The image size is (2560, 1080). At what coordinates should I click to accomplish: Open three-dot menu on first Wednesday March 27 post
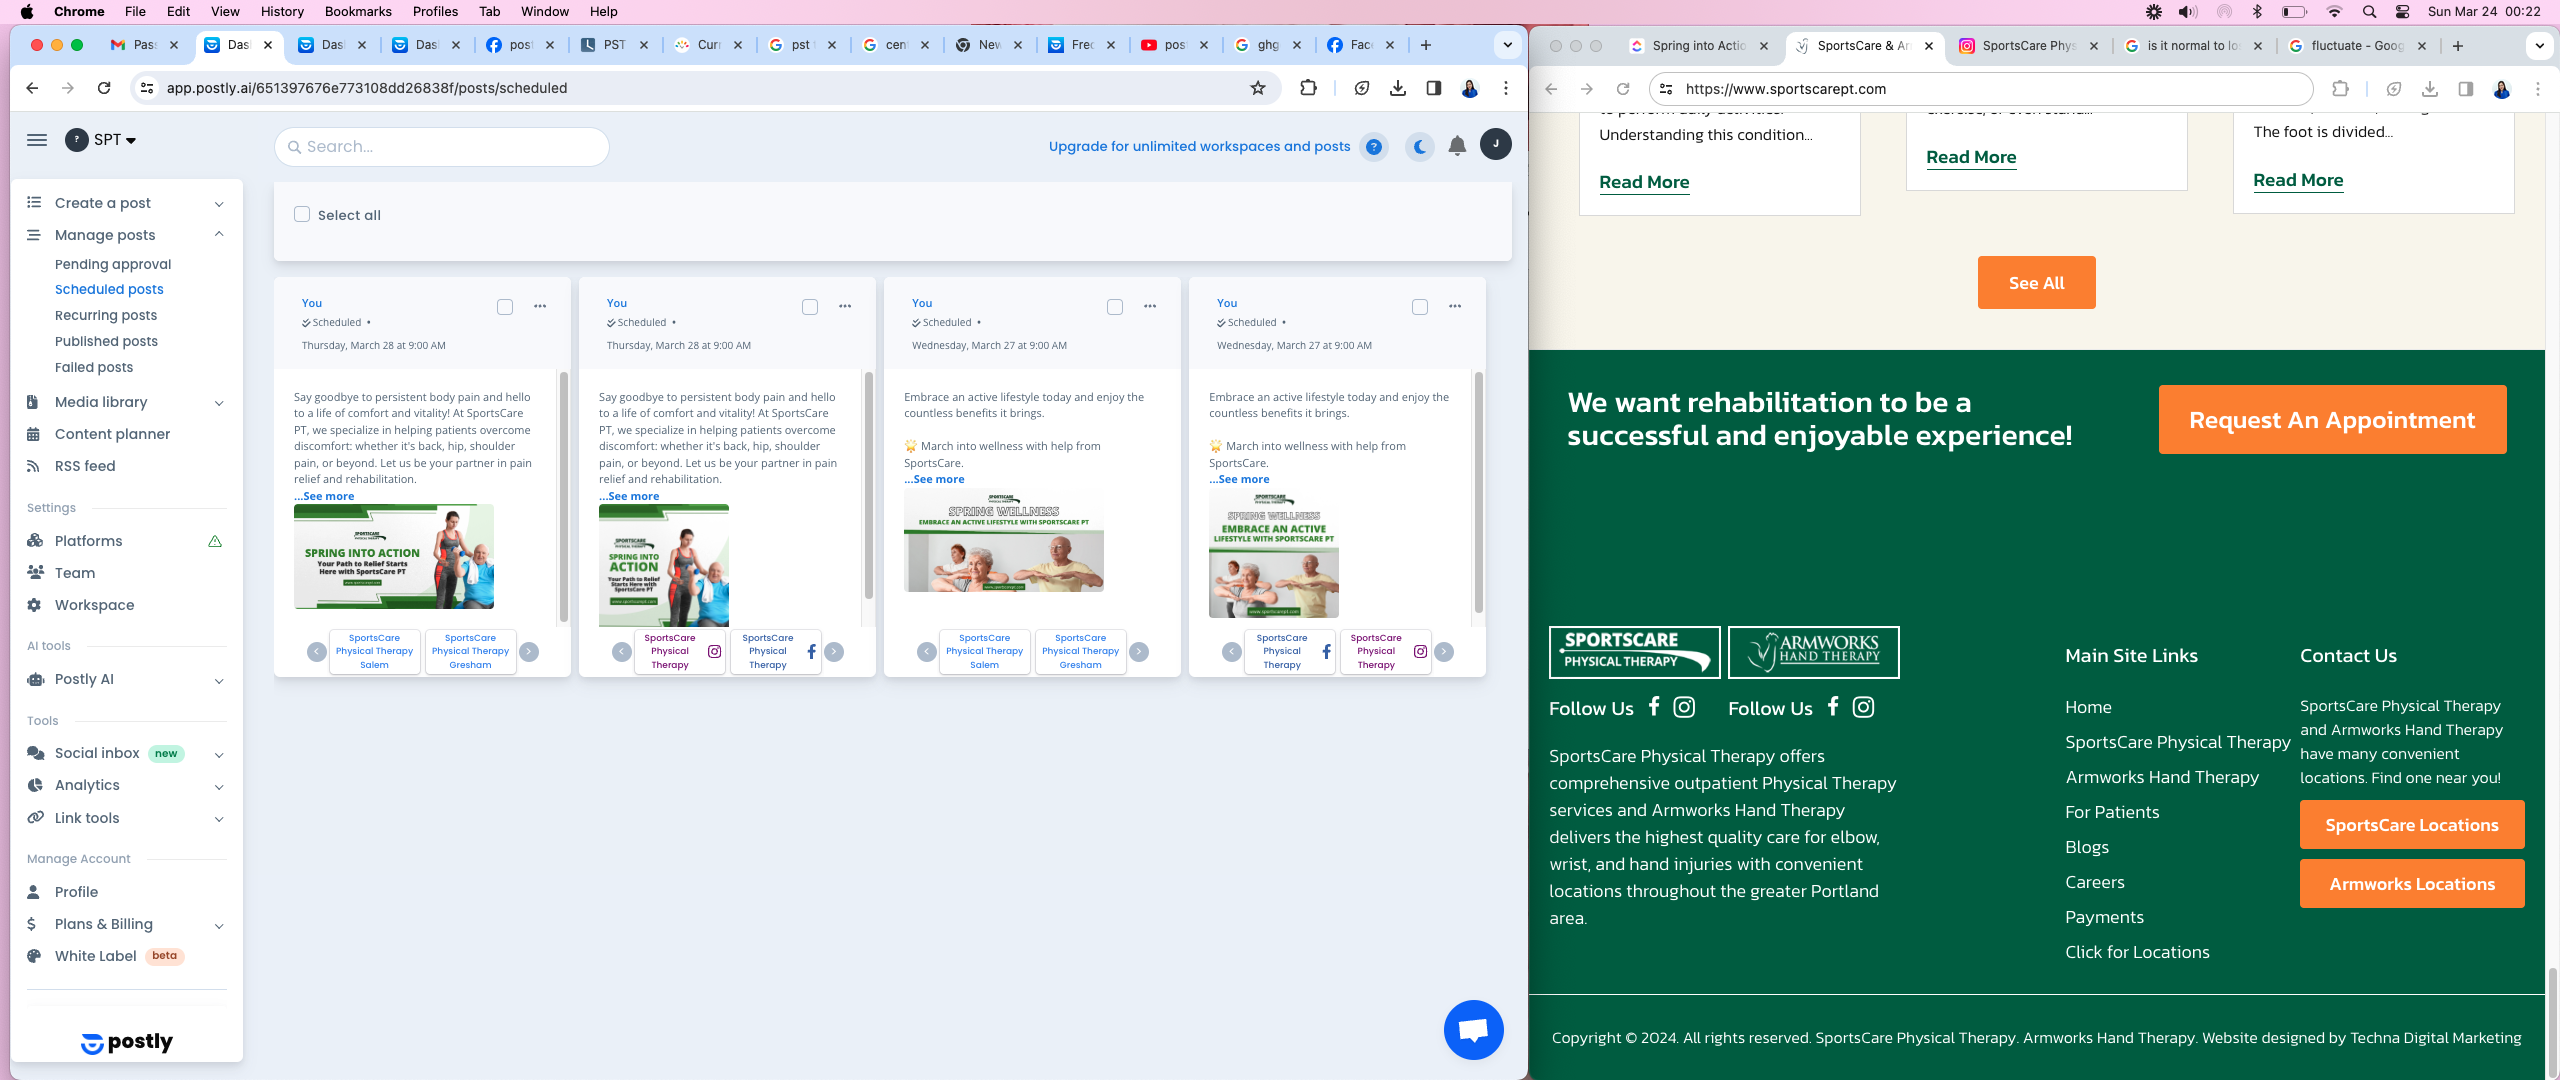[1150, 306]
